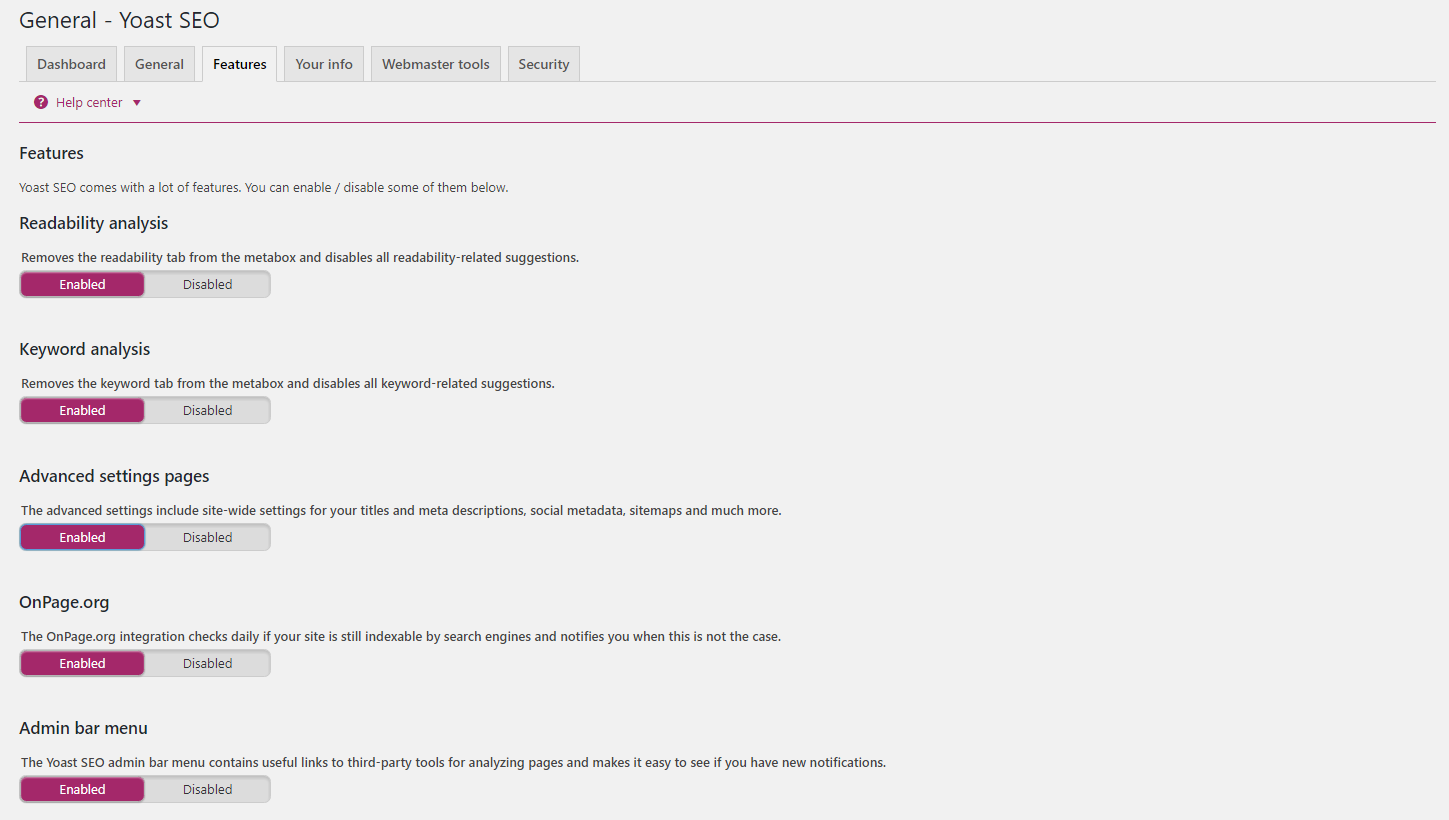Disable the OnPage.org integration

point(207,663)
